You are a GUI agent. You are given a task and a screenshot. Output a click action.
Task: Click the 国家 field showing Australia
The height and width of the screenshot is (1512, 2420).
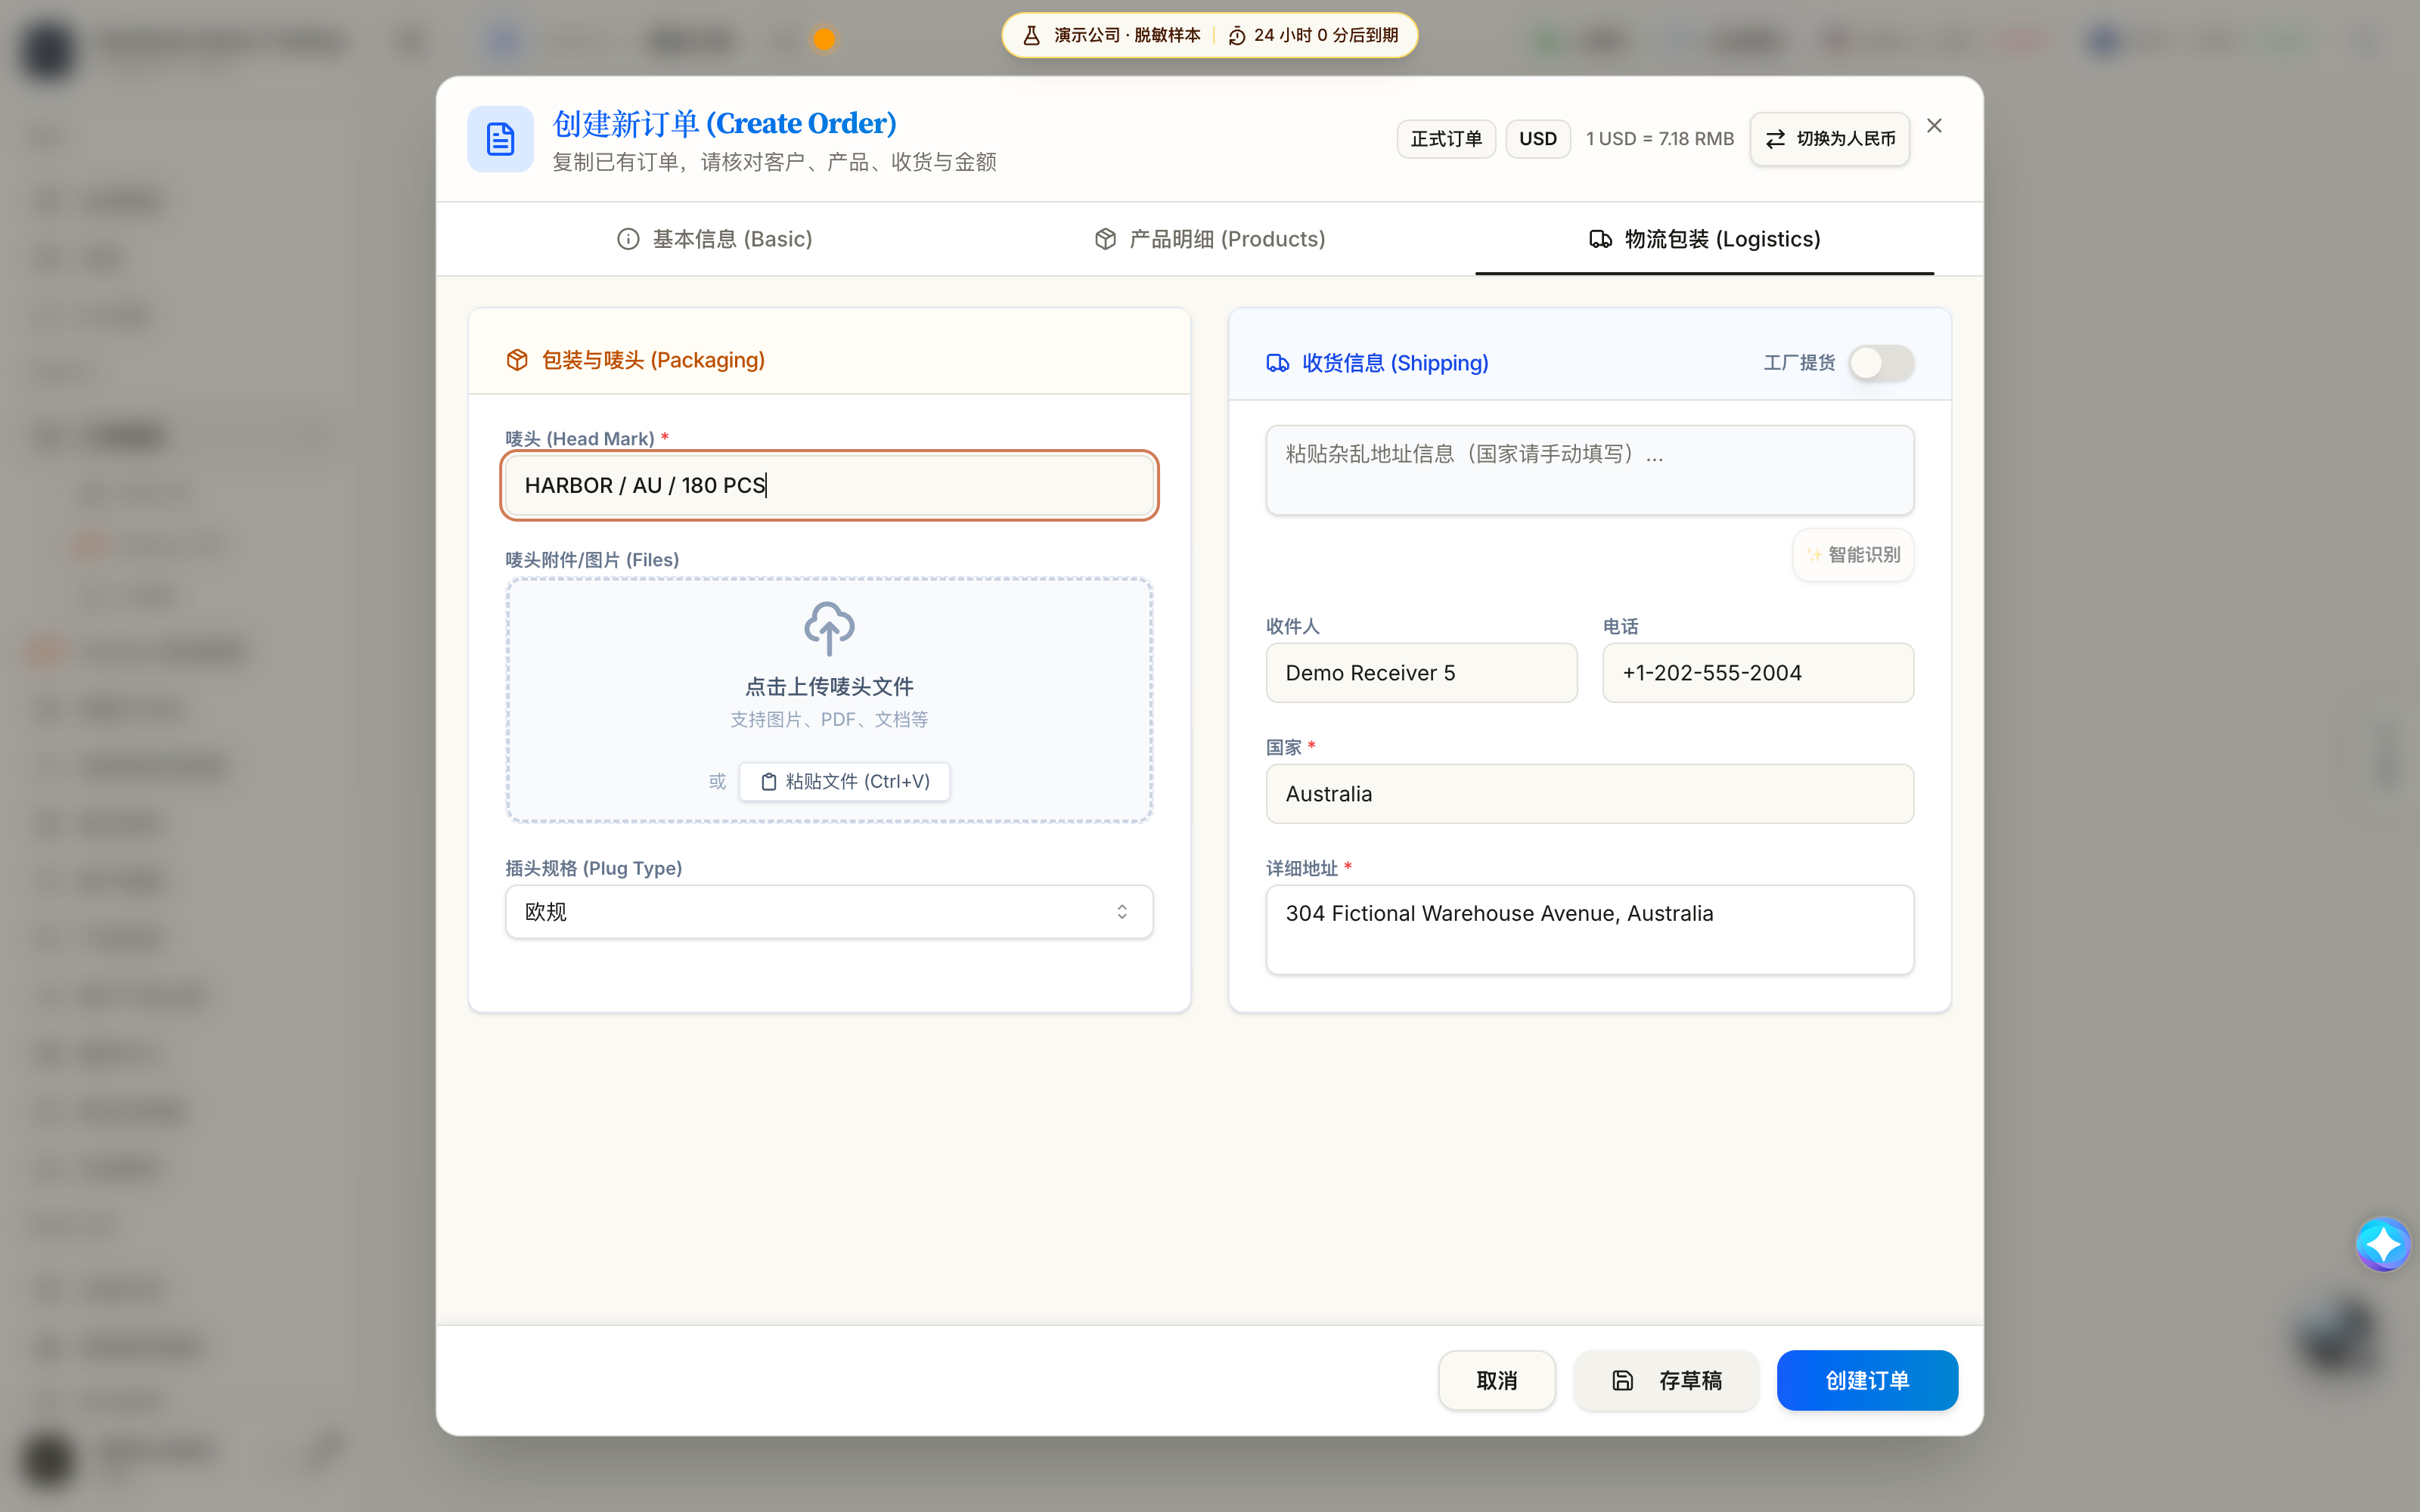click(x=1589, y=794)
